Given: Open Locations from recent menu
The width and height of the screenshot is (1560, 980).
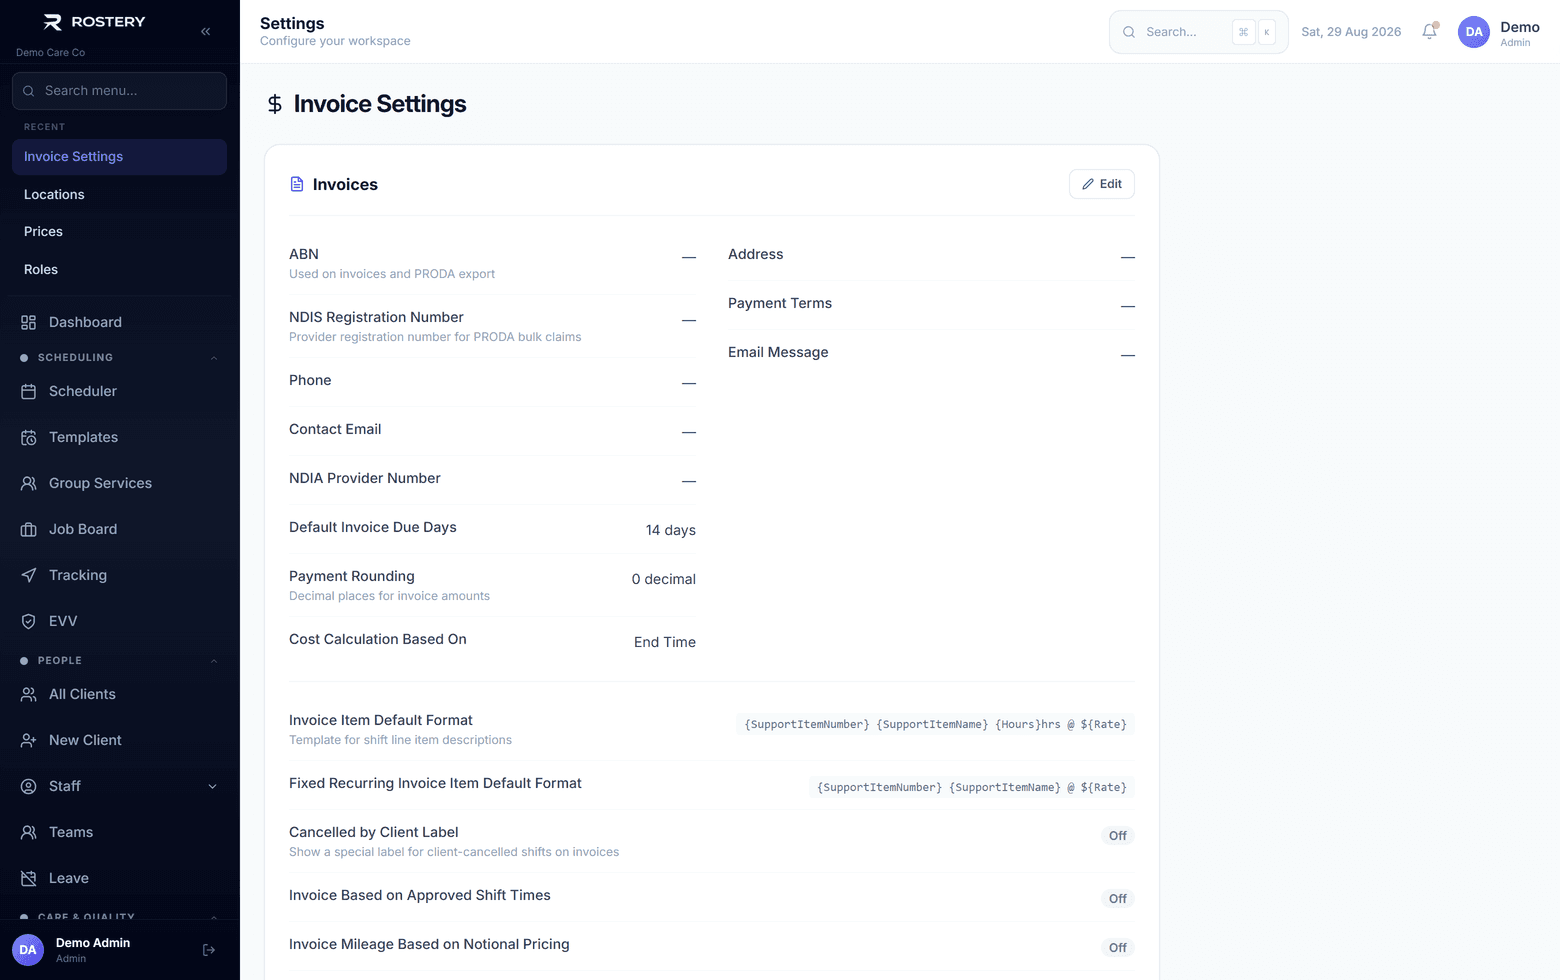Looking at the screenshot, I should [119, 194].
